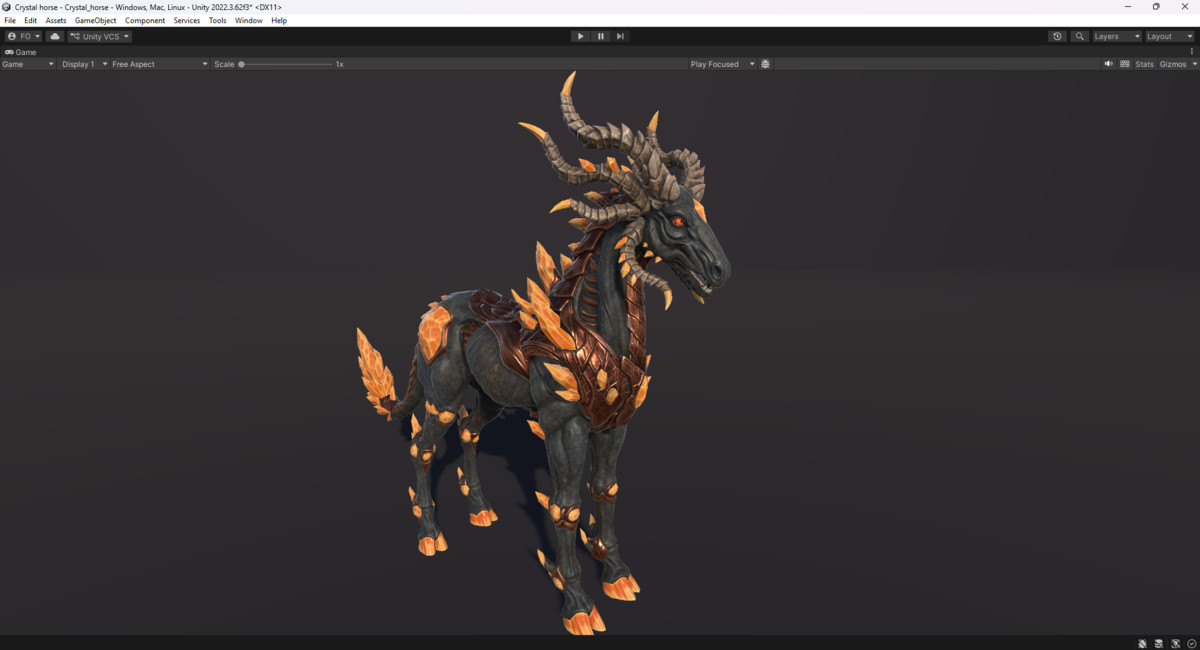Open the Assets menu

pos(56,20)
